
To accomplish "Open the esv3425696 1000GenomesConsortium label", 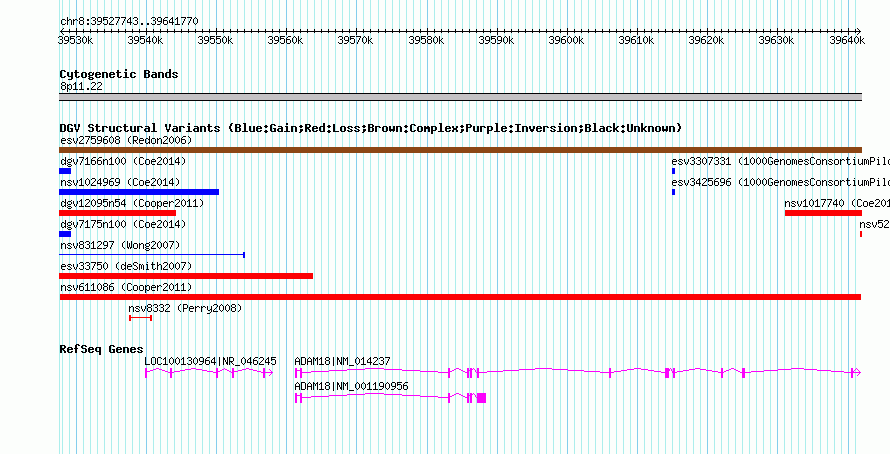I will (780, 182).
